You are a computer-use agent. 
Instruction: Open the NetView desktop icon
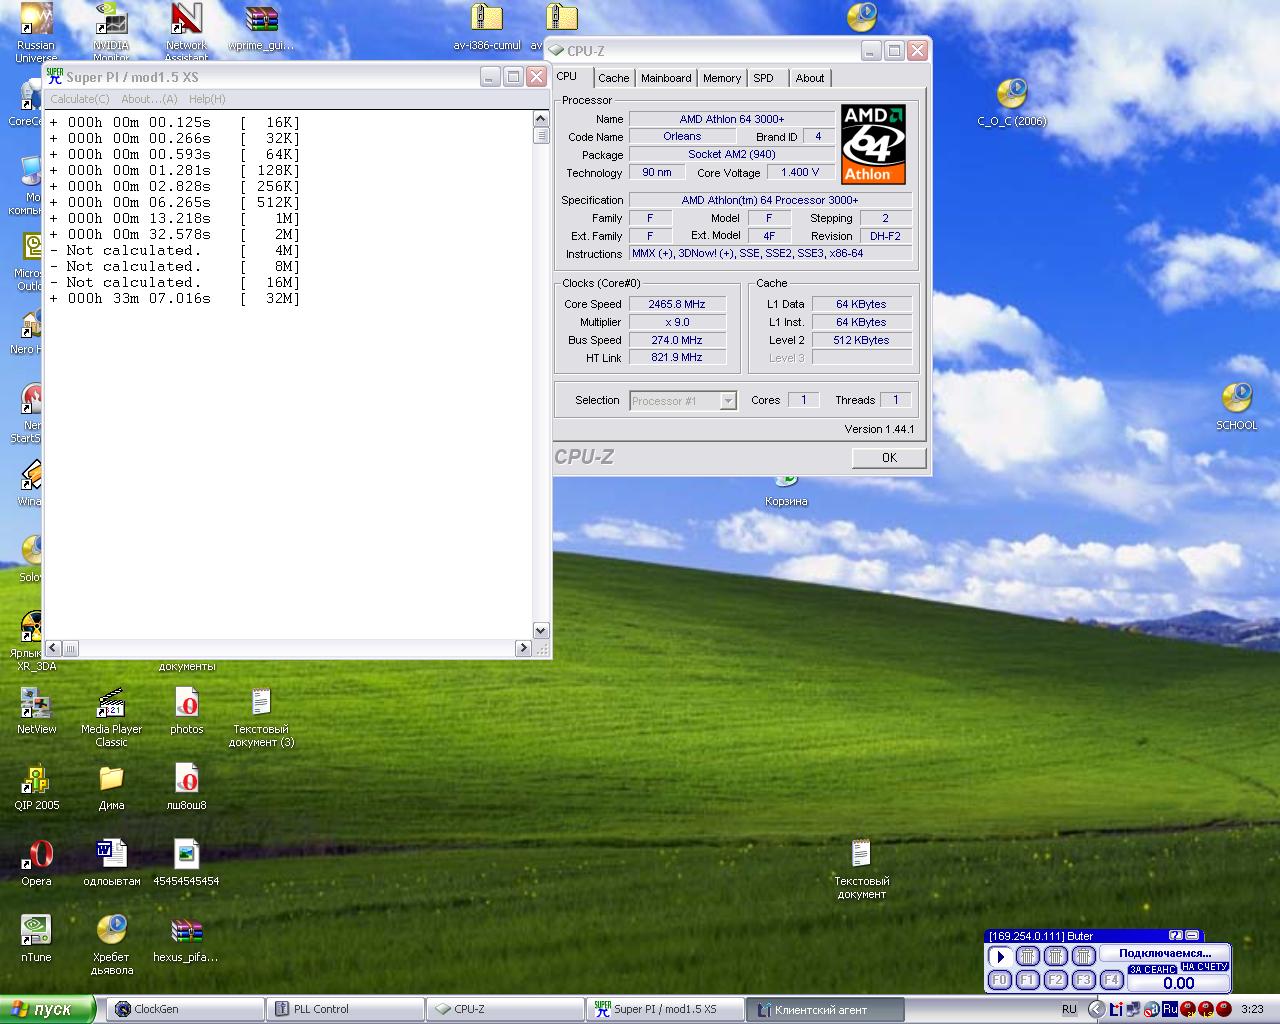pos(36,711)
